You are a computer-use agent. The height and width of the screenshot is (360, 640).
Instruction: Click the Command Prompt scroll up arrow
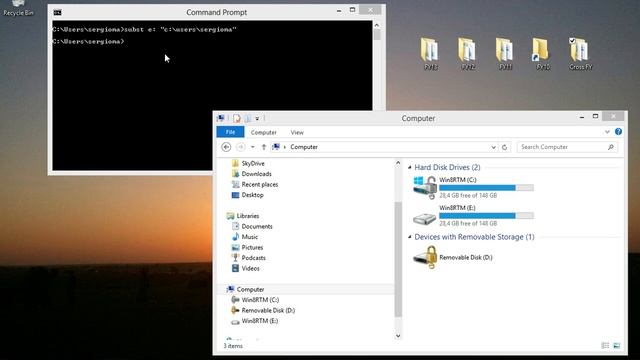(377, 25)
